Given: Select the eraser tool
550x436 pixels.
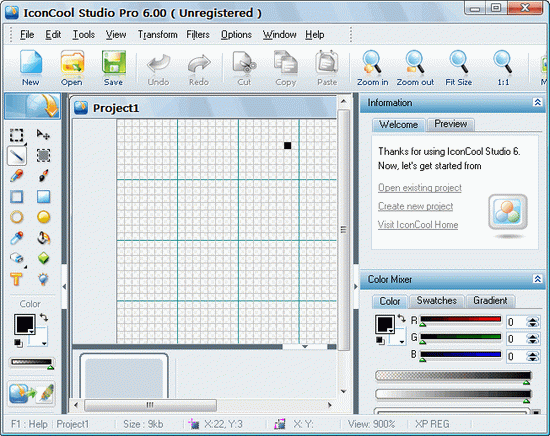Looking at the screenshot, I should (x=16, y=259).
